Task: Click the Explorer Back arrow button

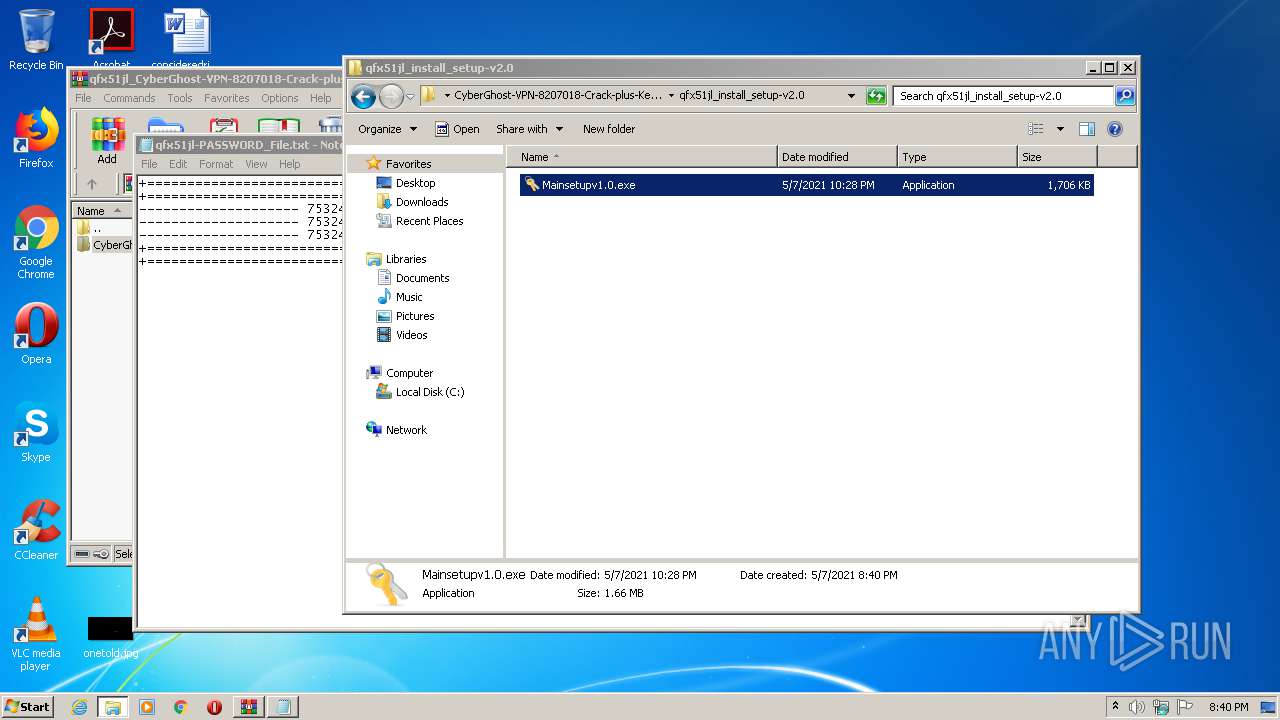Action: tap(364, 96)
